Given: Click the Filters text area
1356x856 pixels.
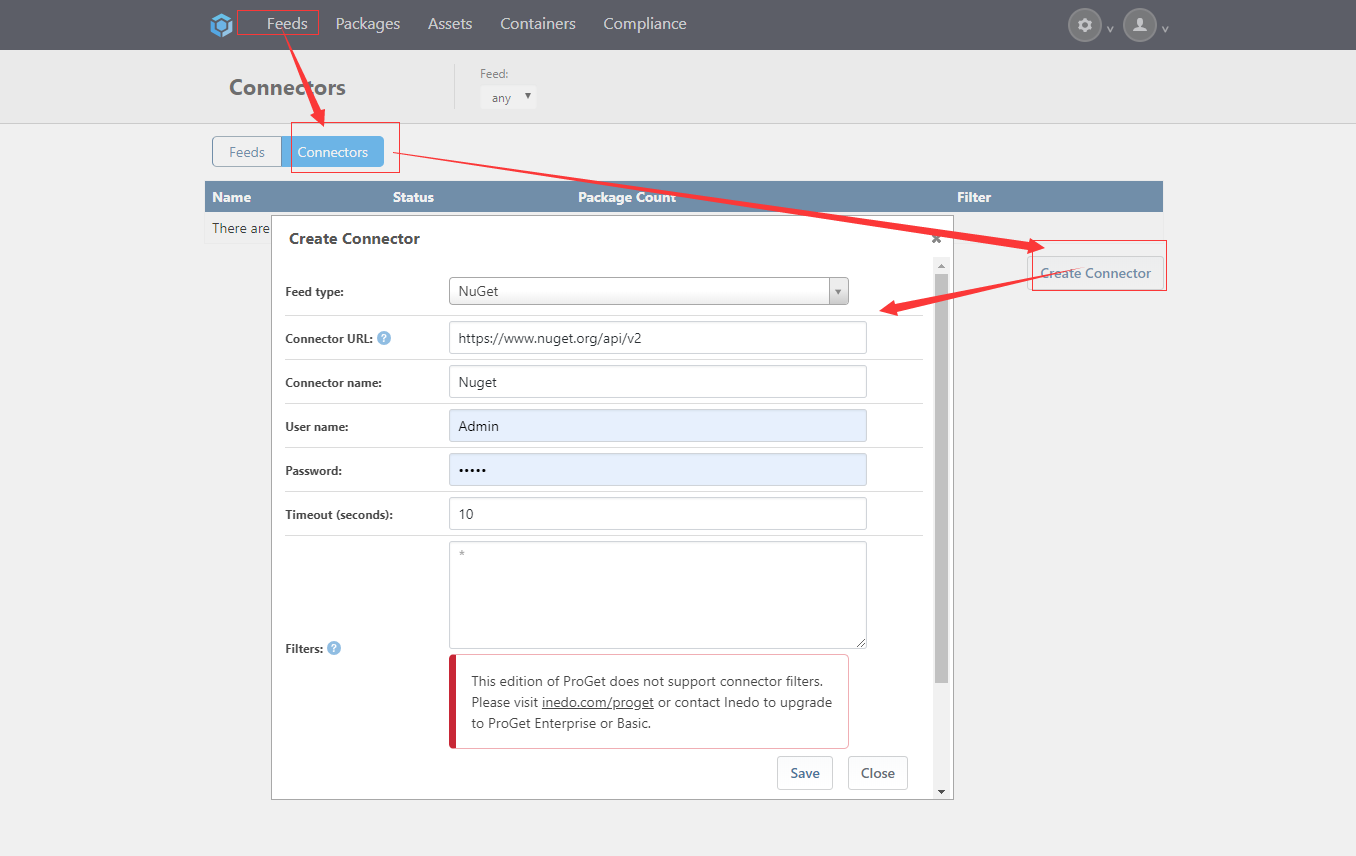Looking at the screenshot, I should [658, 595].
